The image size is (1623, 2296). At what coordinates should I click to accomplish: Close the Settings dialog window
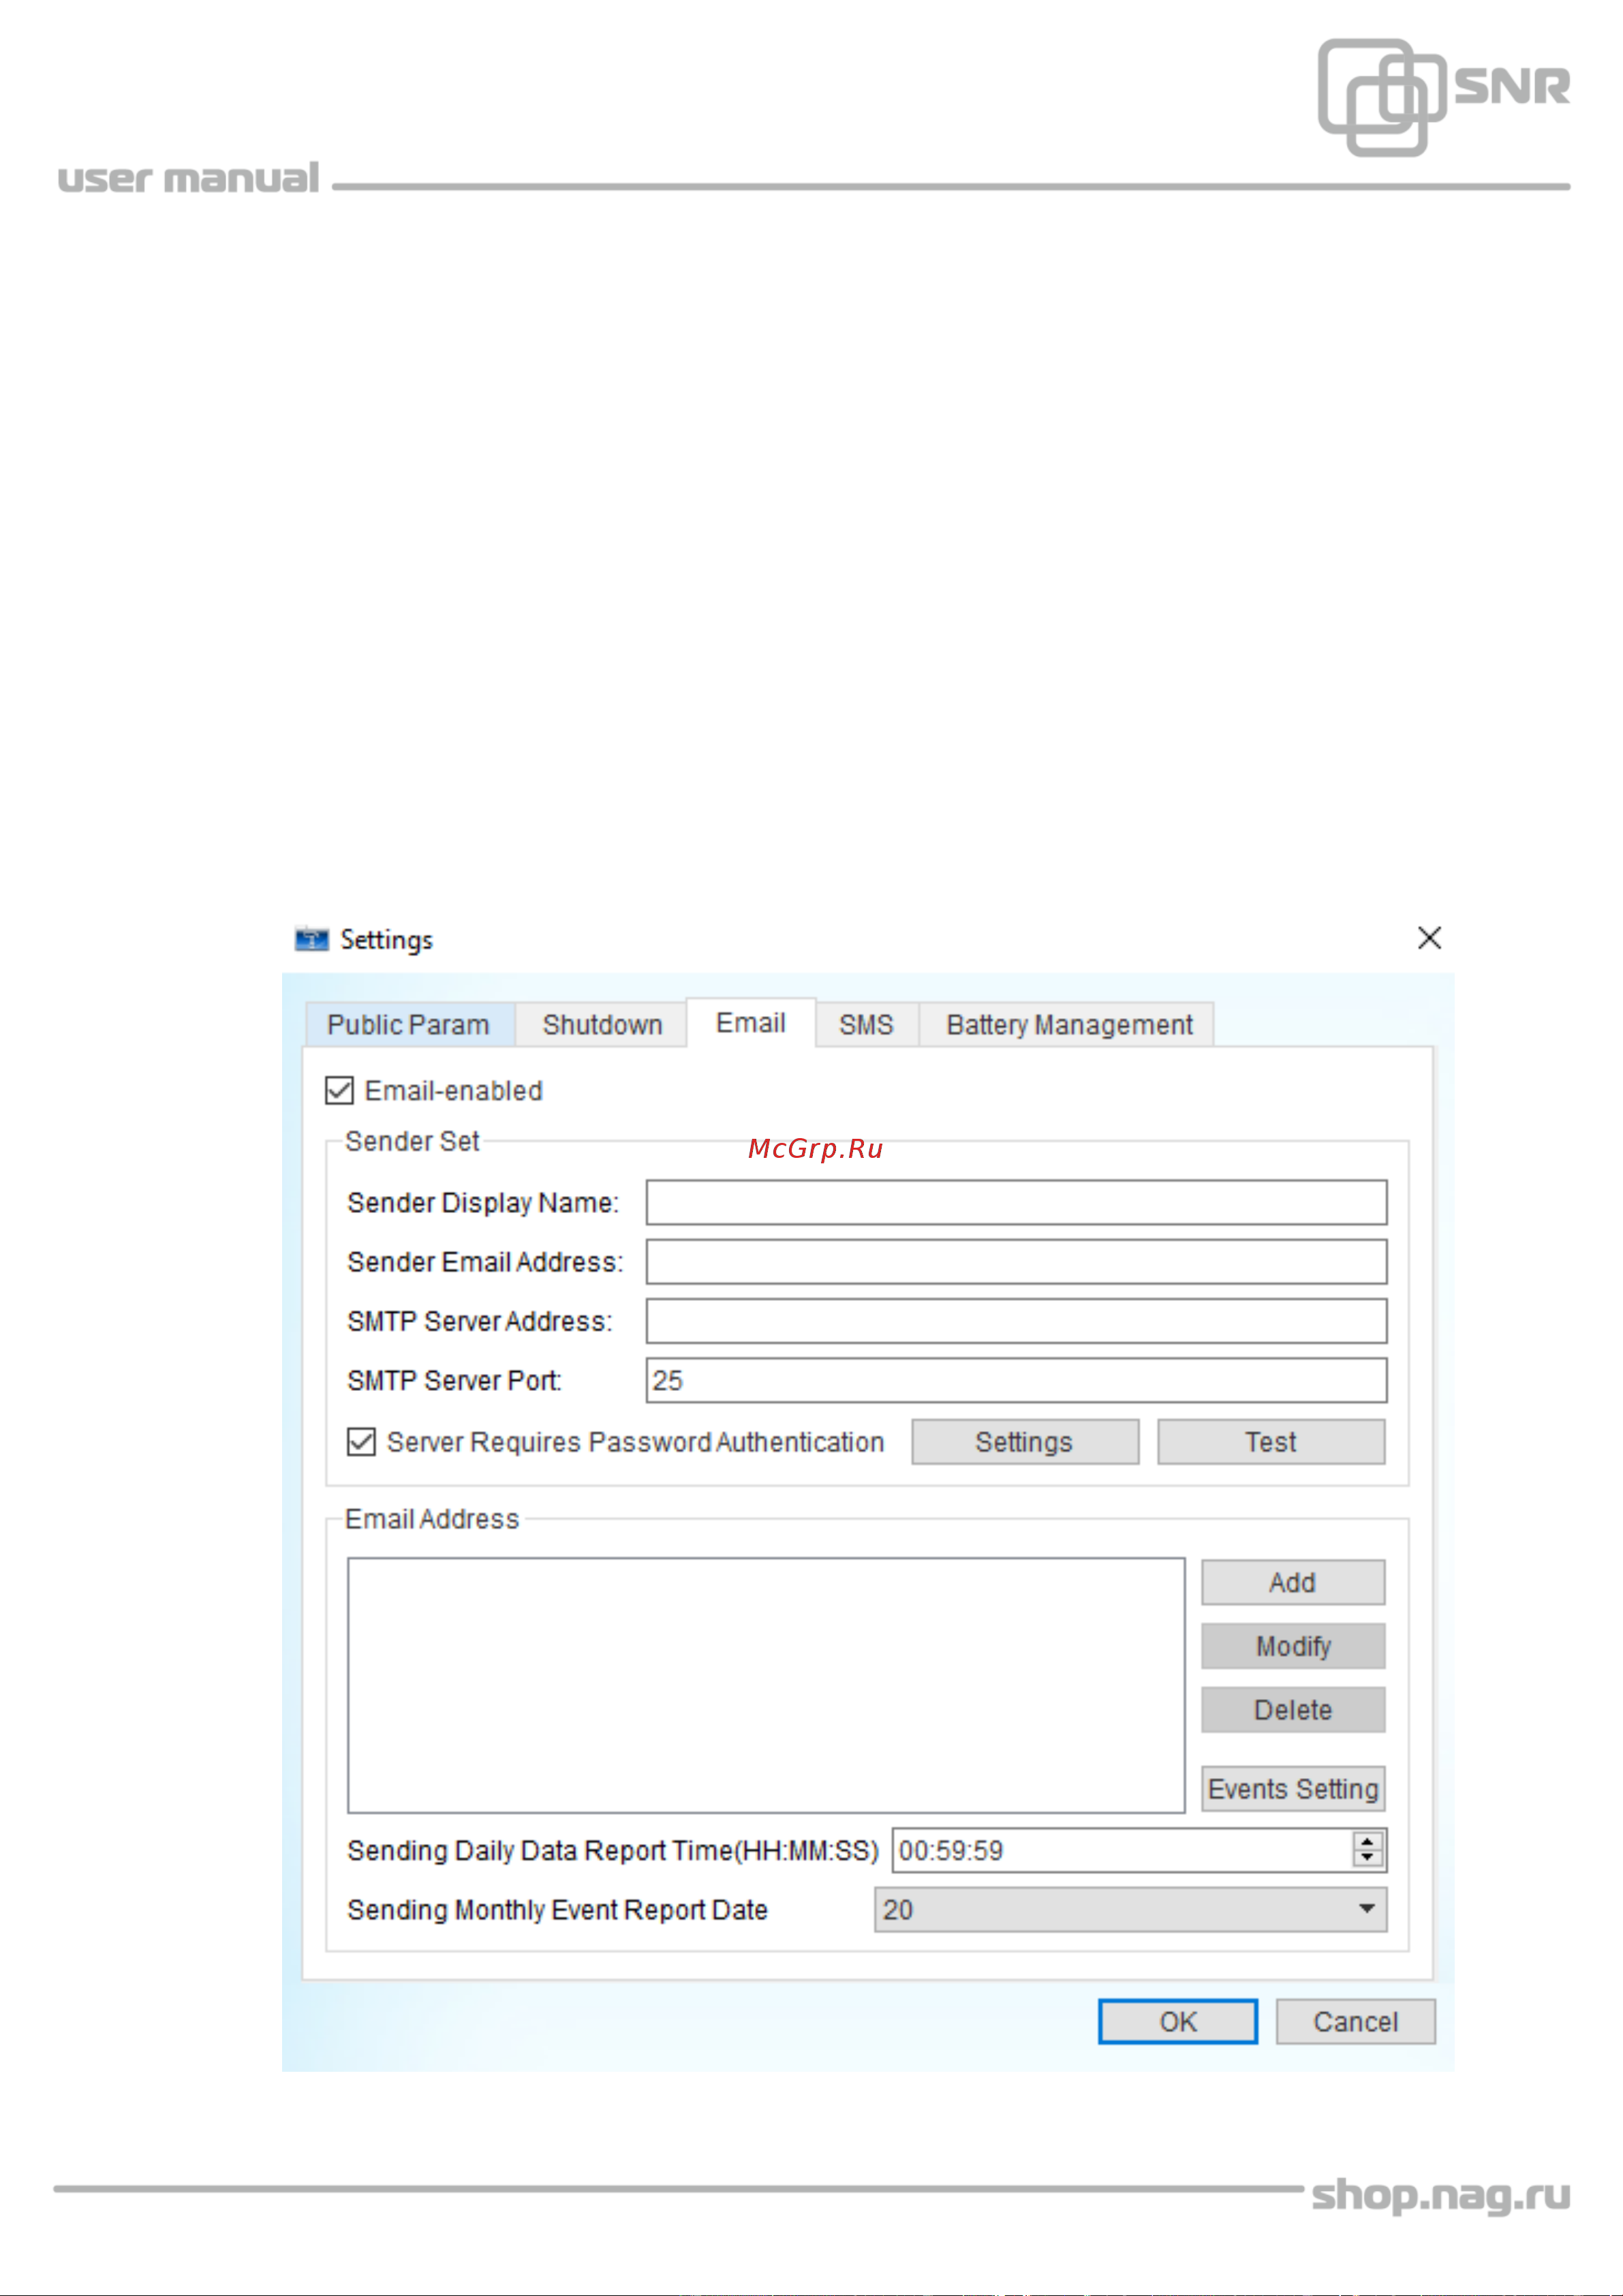pos(1429,938)
